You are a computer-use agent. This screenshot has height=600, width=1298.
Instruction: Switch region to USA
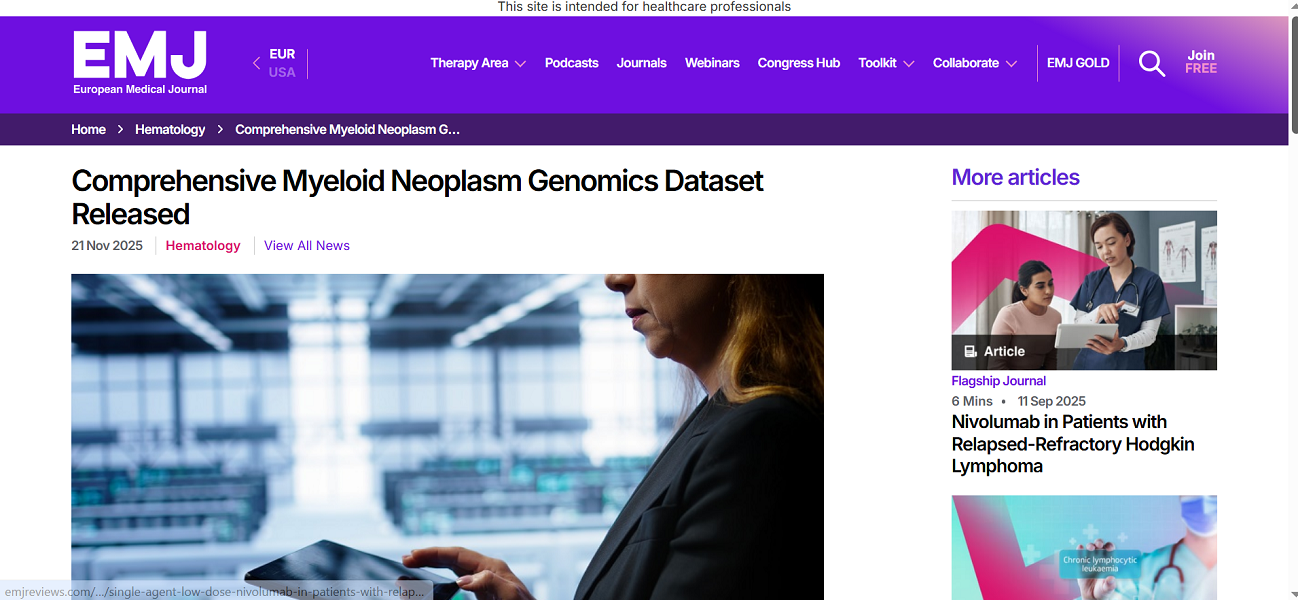282,73
